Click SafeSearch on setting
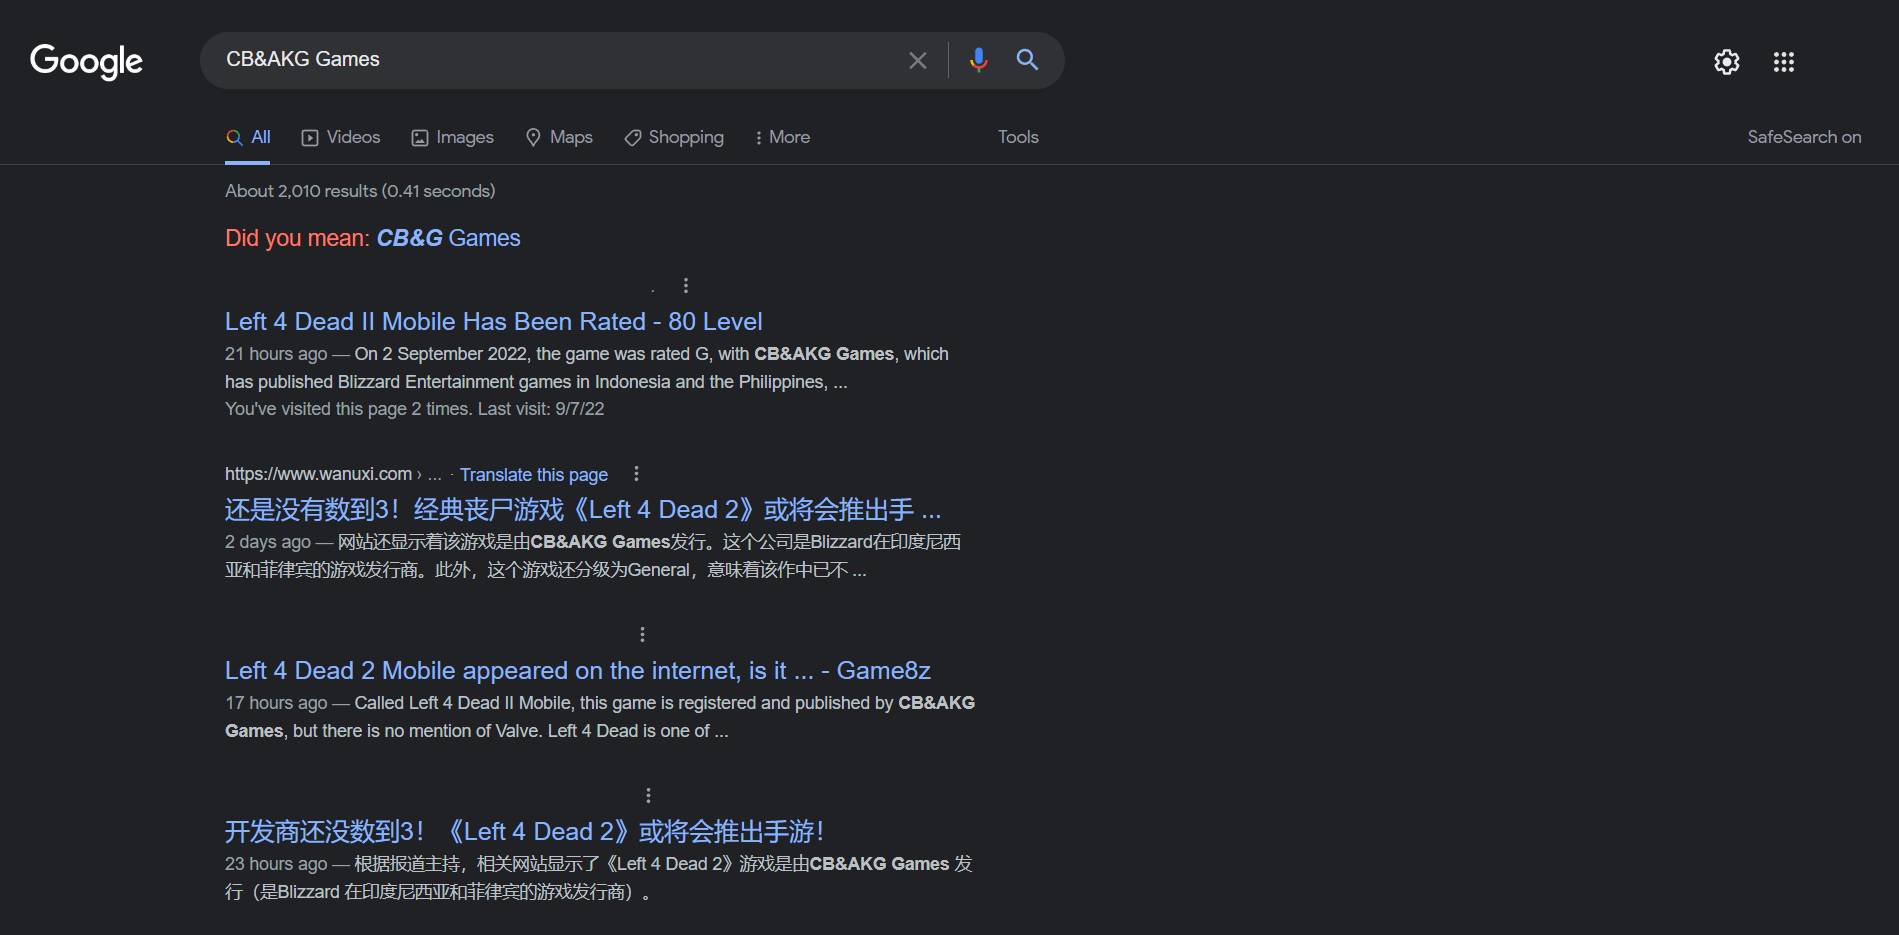The image size is (1899, 935). 1804,138
